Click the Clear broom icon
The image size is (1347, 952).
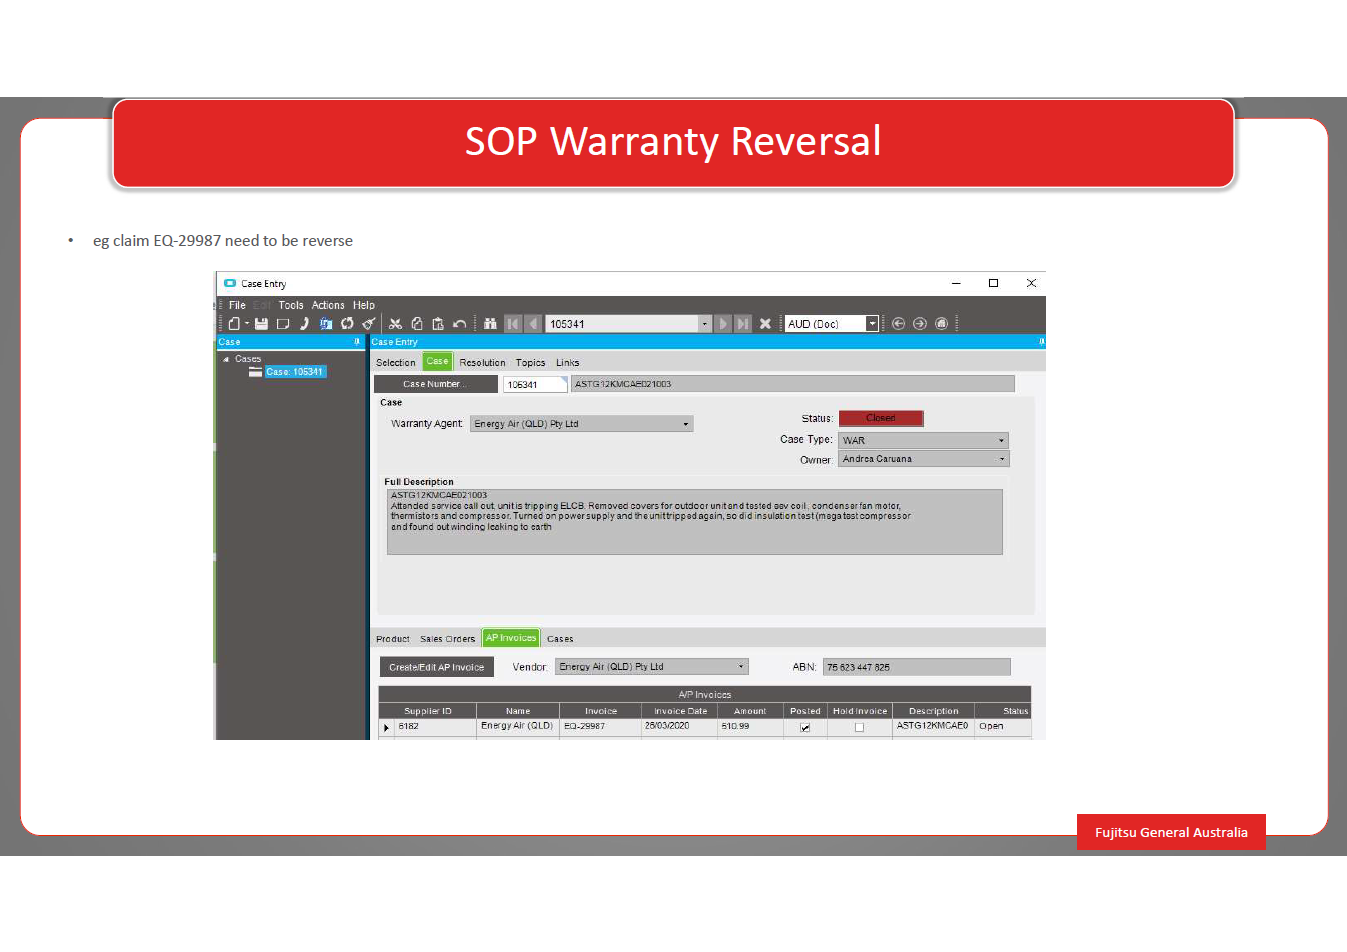coord(369,323)
